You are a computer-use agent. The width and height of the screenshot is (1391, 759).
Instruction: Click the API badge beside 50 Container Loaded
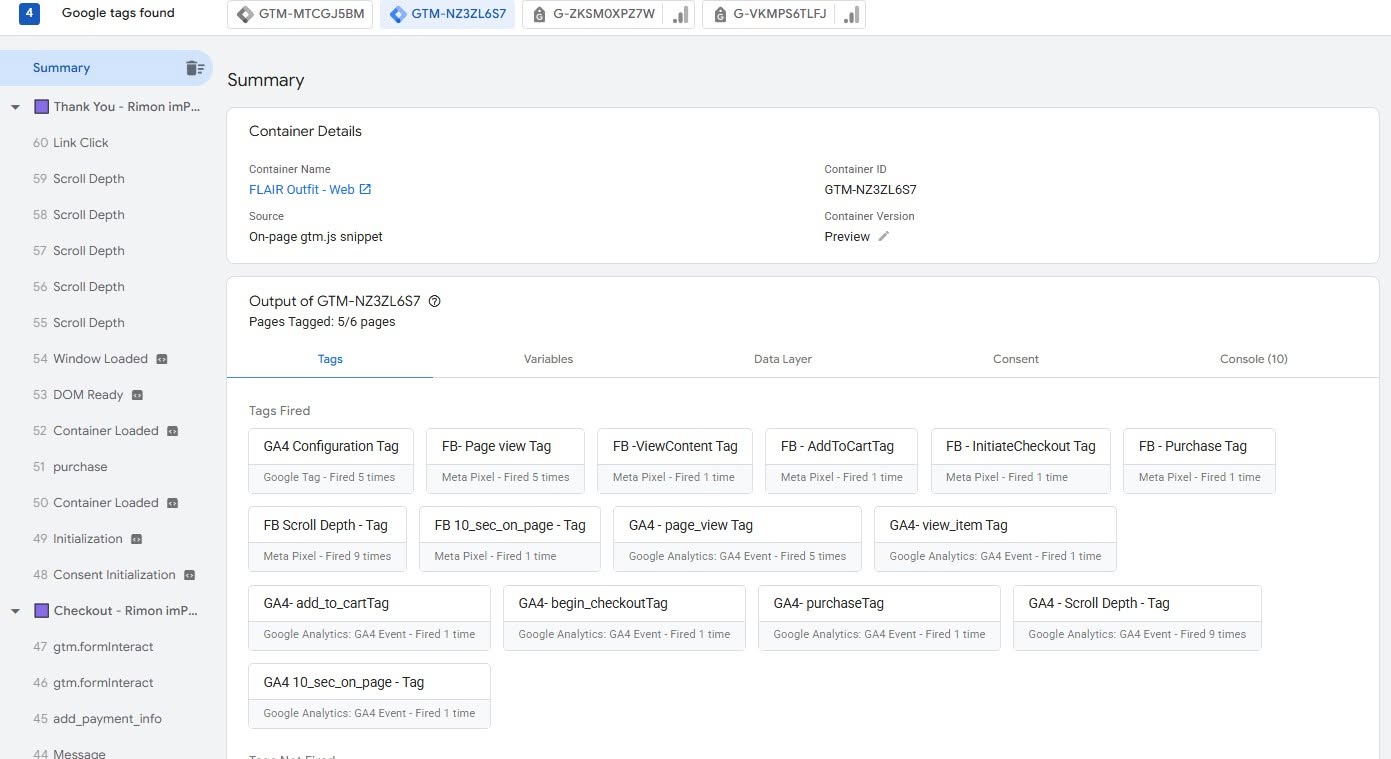(x=172, y=503)
